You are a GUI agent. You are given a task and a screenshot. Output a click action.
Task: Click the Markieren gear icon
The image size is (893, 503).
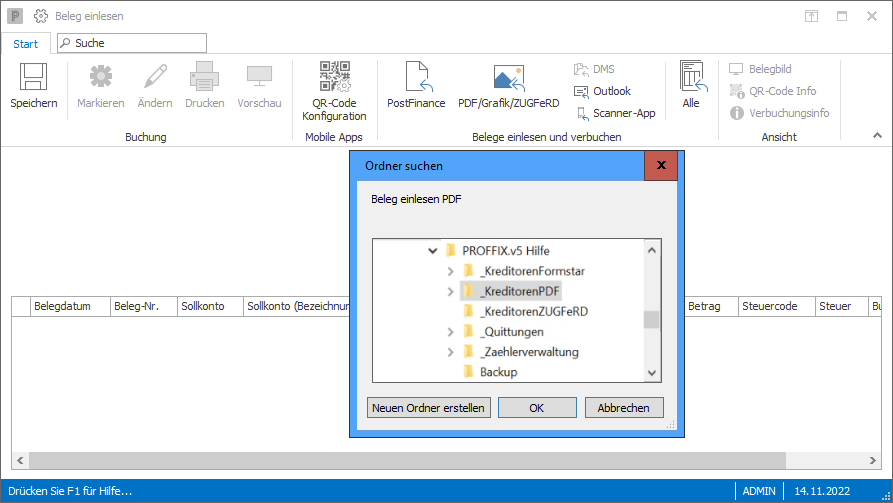(101, 76)
